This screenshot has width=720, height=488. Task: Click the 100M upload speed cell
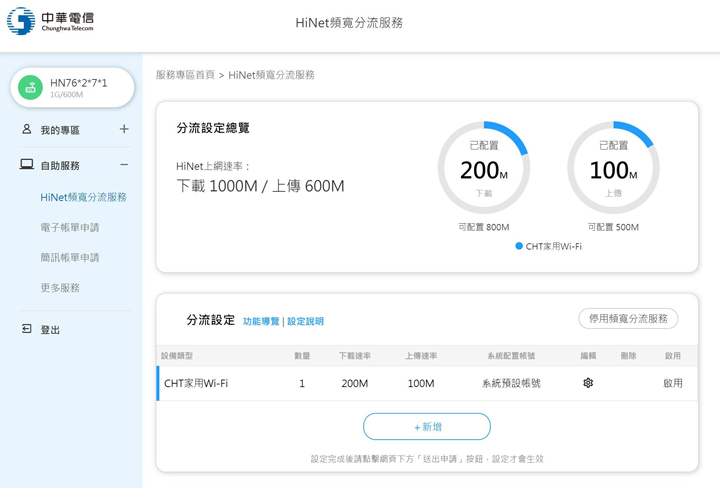pyautogui.click(x=421, y=383)
